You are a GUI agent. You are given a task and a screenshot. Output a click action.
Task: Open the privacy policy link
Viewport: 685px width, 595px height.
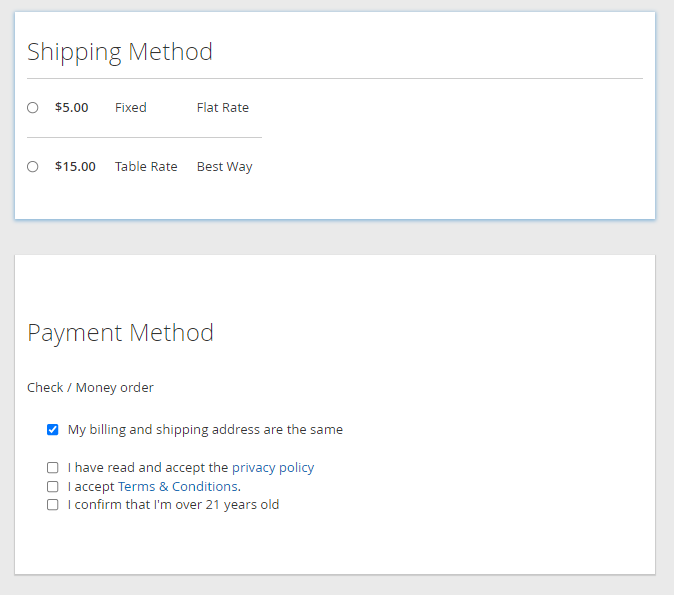pyautogui.click(x=273, y=468)
